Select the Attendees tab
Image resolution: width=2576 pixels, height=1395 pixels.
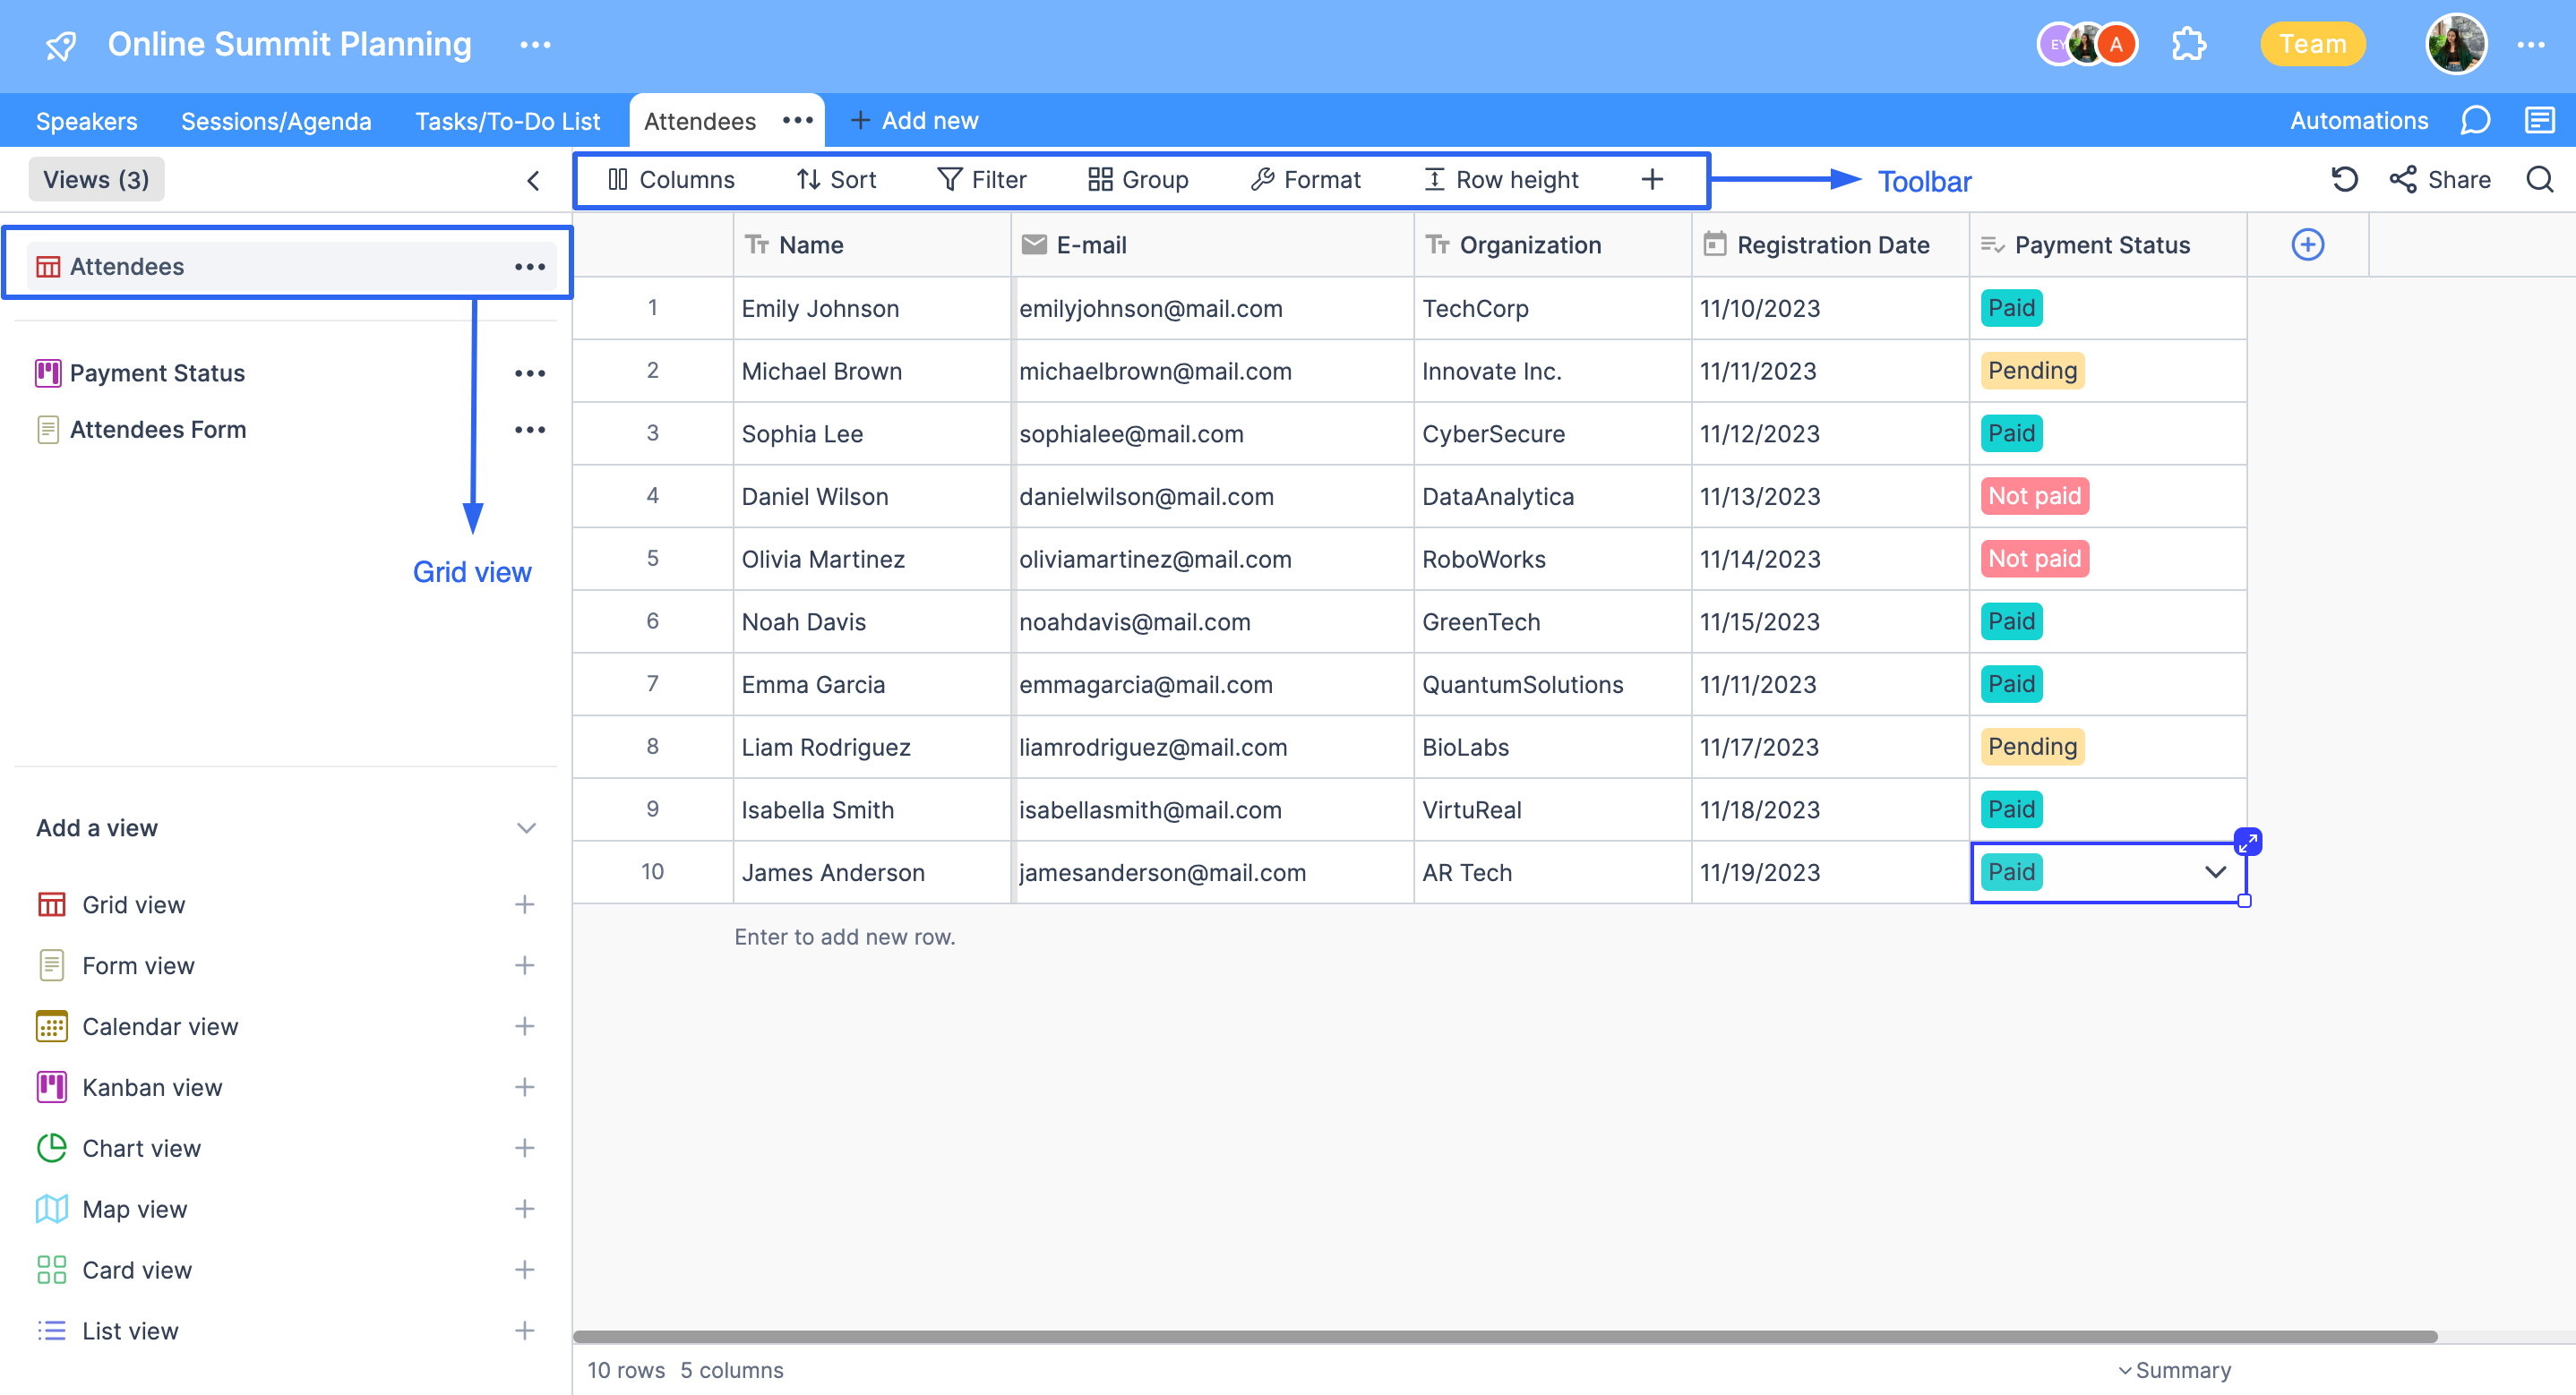(x=700, y=121)
